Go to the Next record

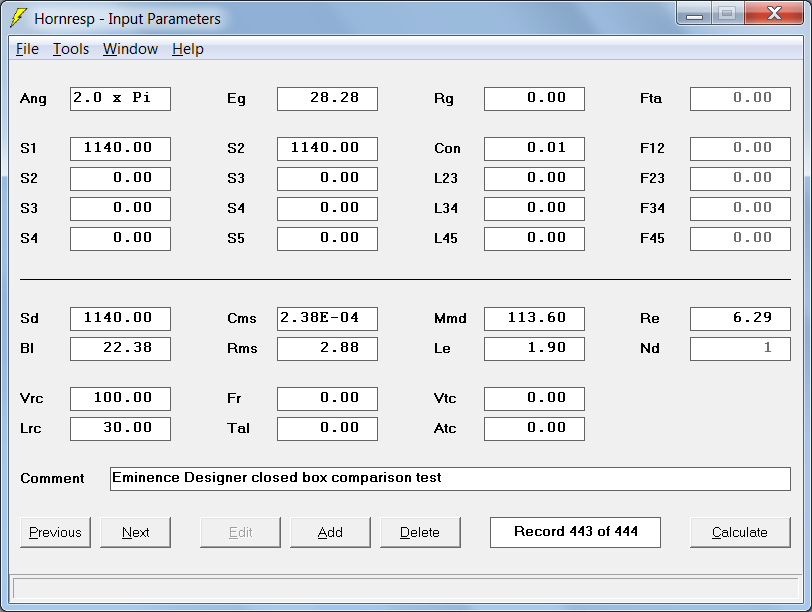[x=135, y=532]
